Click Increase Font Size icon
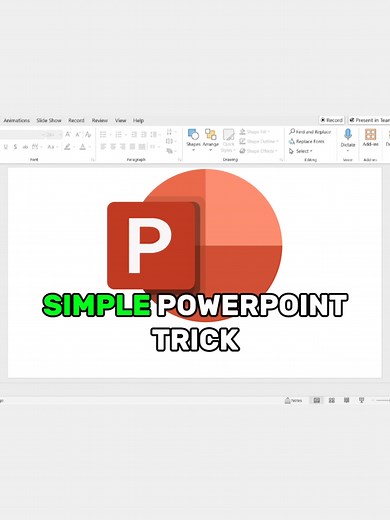This screenshot has height=520, width=390. tap(68, 134)
